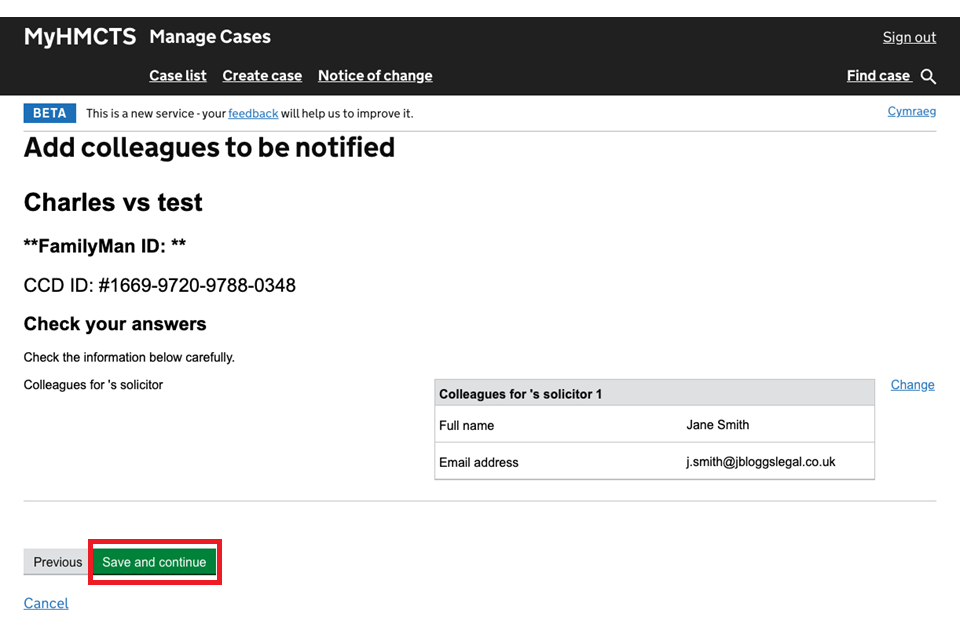960x640 pixels.
Task: Cancel the add colleagues process
Action: [46, 603]
